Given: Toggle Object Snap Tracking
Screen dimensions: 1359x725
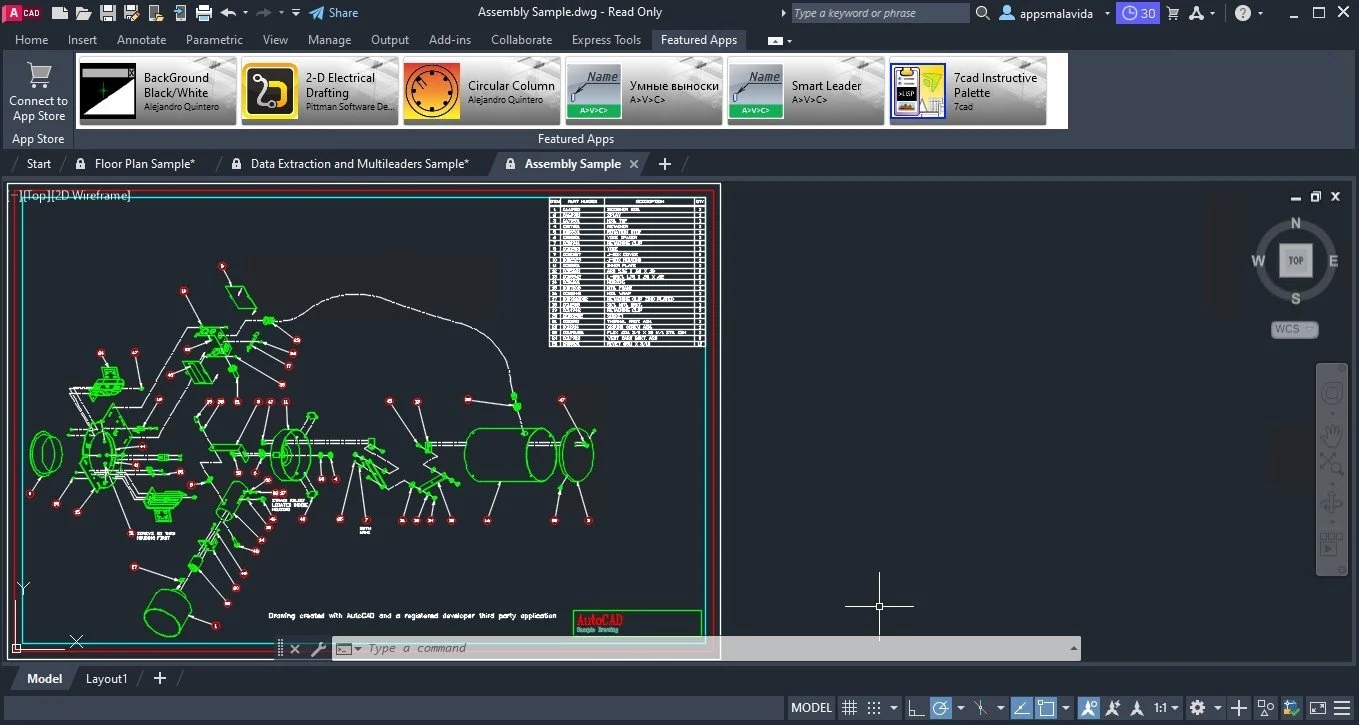Looking at the screenshot, I should 1022,707.
